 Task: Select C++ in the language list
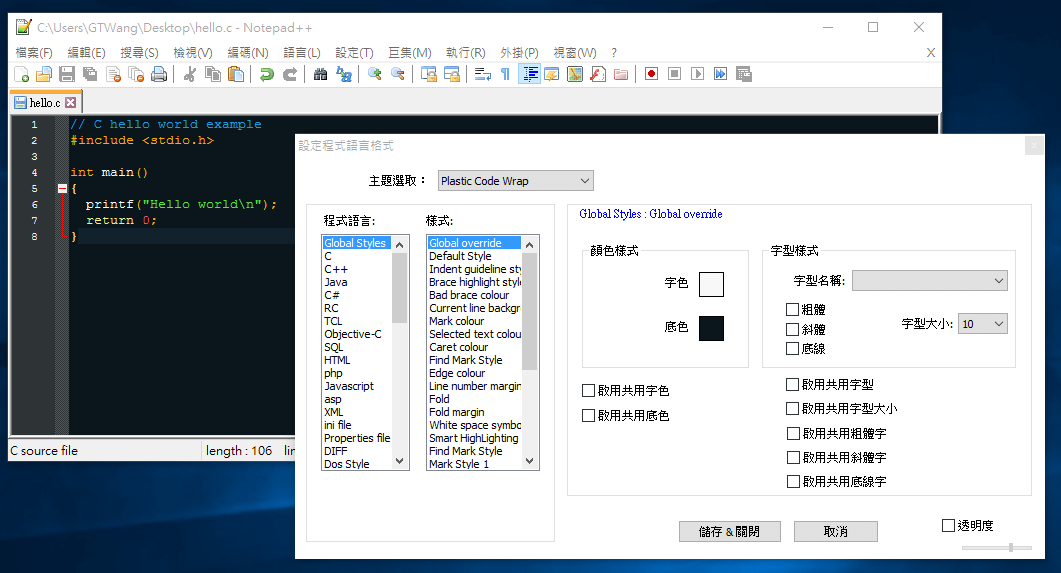(x=336, y=269)
